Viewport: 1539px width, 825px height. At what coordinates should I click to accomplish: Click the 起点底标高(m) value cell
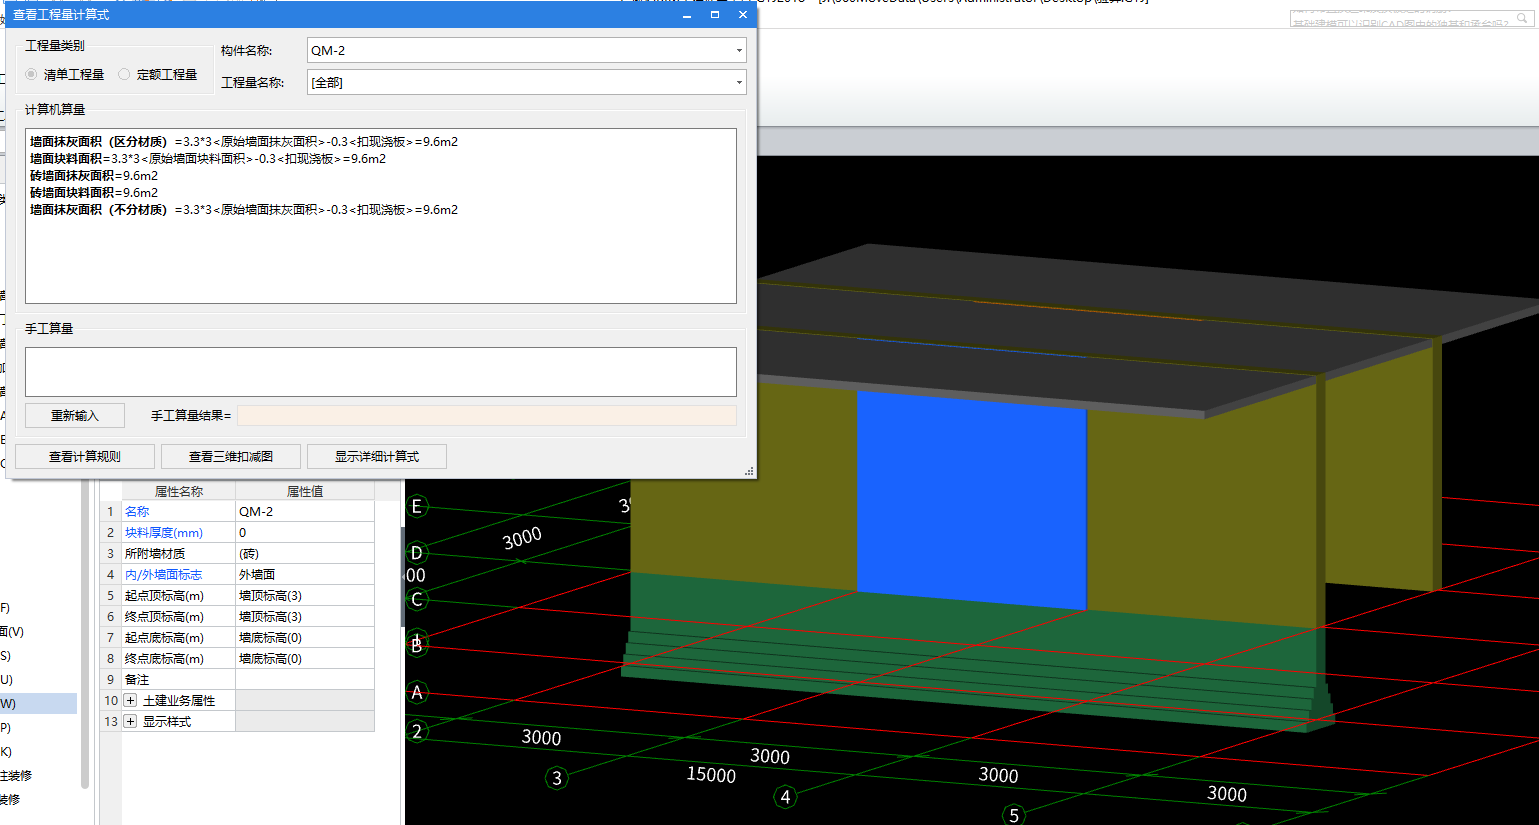coord(305,637)
